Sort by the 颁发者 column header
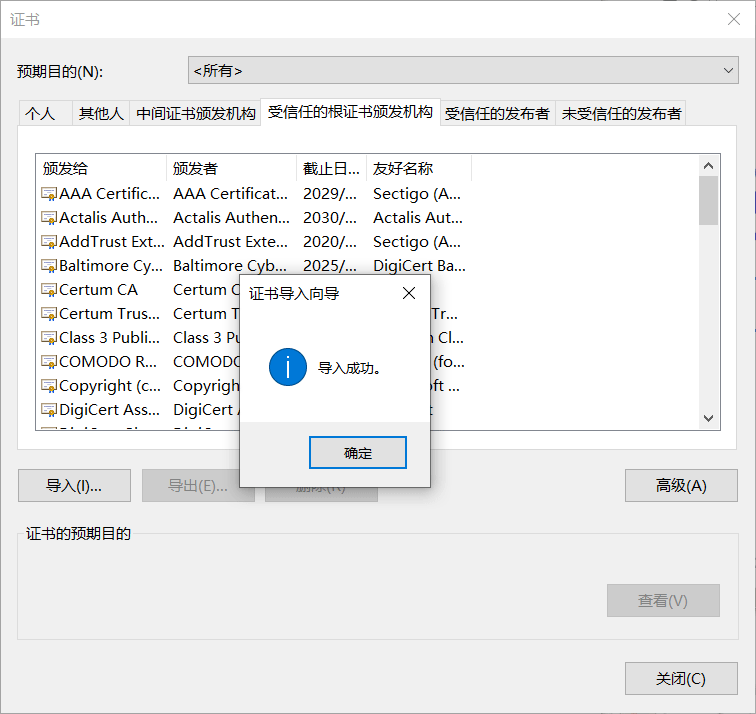The width and height of the screenshot is (756, 714). coord(231,168)
